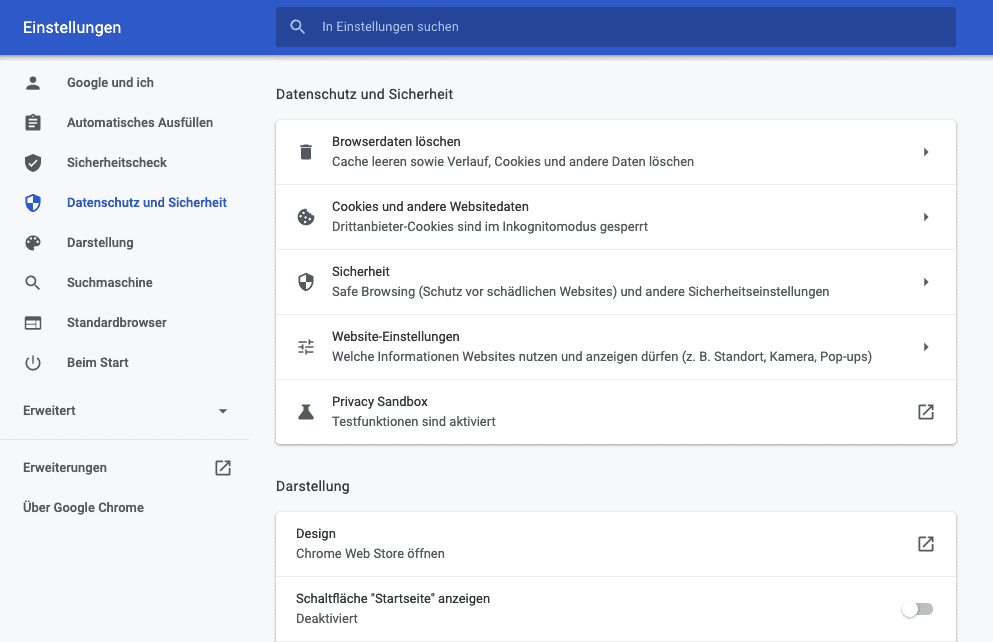Screen dimensions: 993x642
Task: Click the trash icon beside Browserdaten löschen
Action: point(306,152)
